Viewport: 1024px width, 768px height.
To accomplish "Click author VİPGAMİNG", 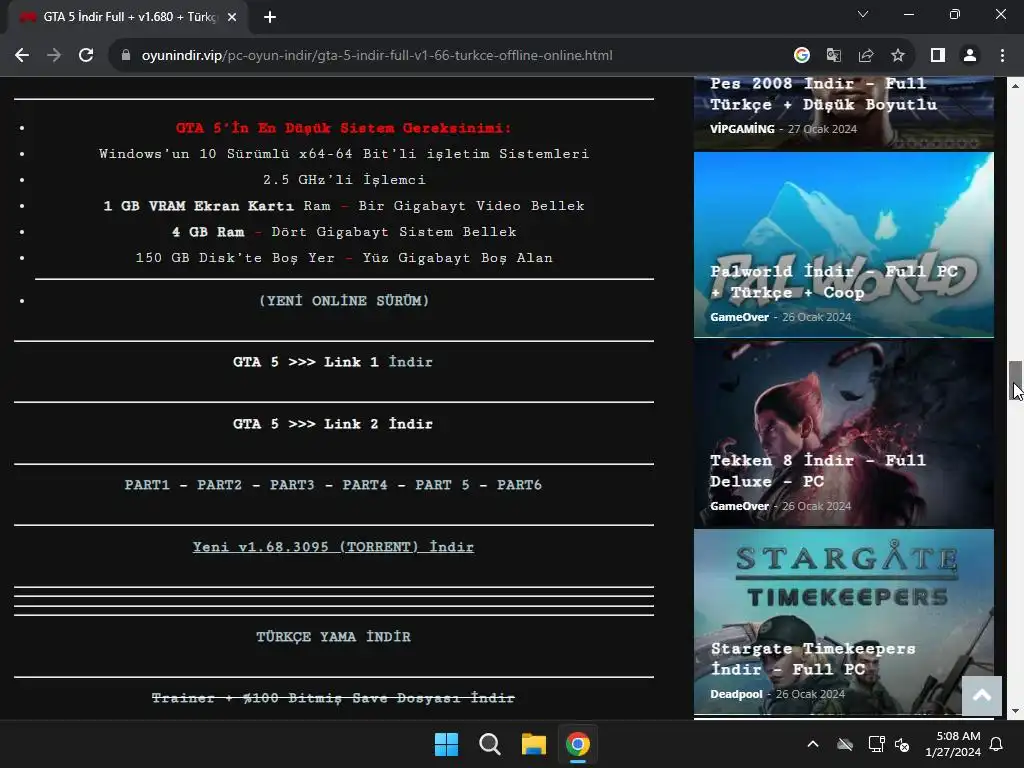I will tap(742, 129).
